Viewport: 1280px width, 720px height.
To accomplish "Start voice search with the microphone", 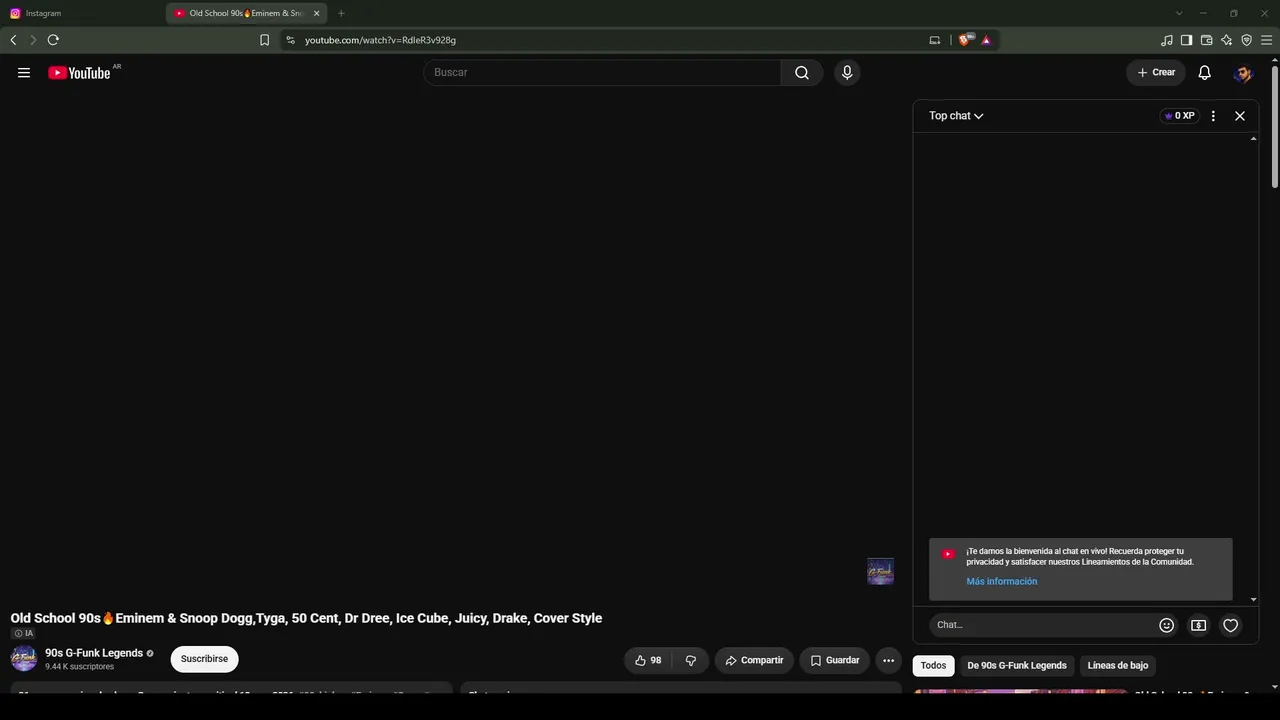I will (847, 72).
